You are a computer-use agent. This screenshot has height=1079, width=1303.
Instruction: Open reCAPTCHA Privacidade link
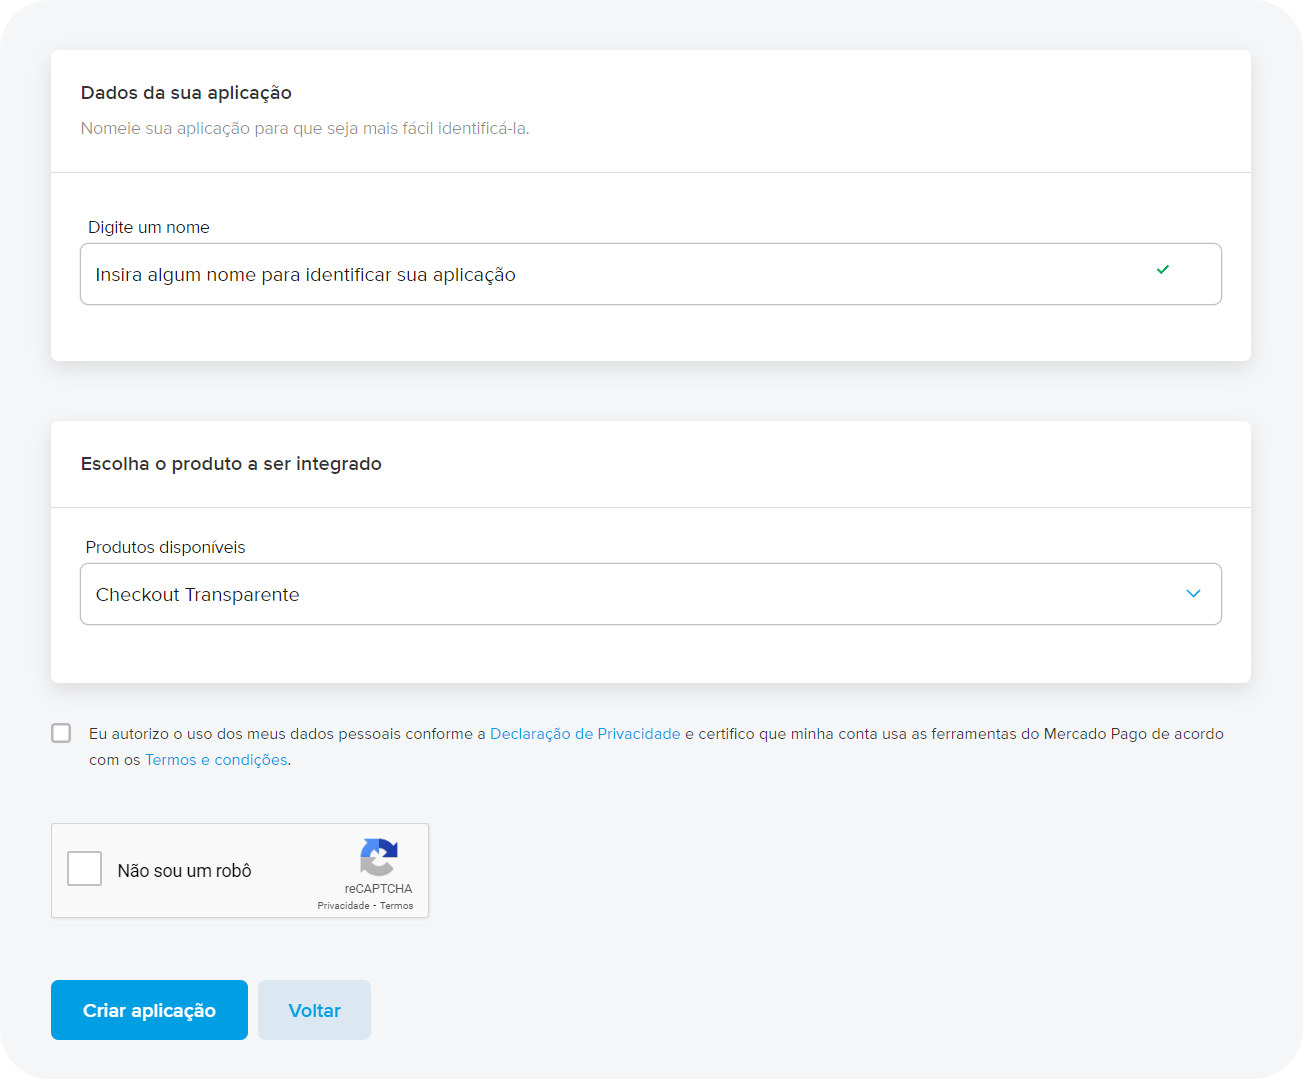343,905
